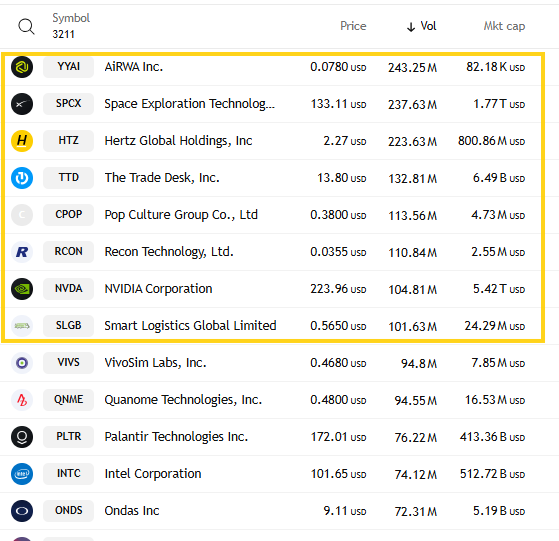Click the 132.81 M volume cell
Screen dimensions: 559x541
click(412, 178)
